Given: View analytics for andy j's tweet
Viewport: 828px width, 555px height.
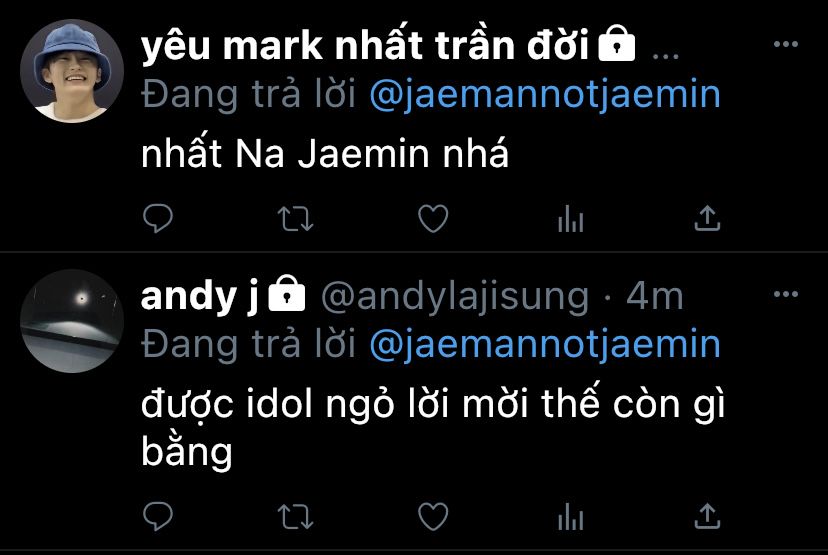Looking at the screenshot, I should click(x=570, y=516).
